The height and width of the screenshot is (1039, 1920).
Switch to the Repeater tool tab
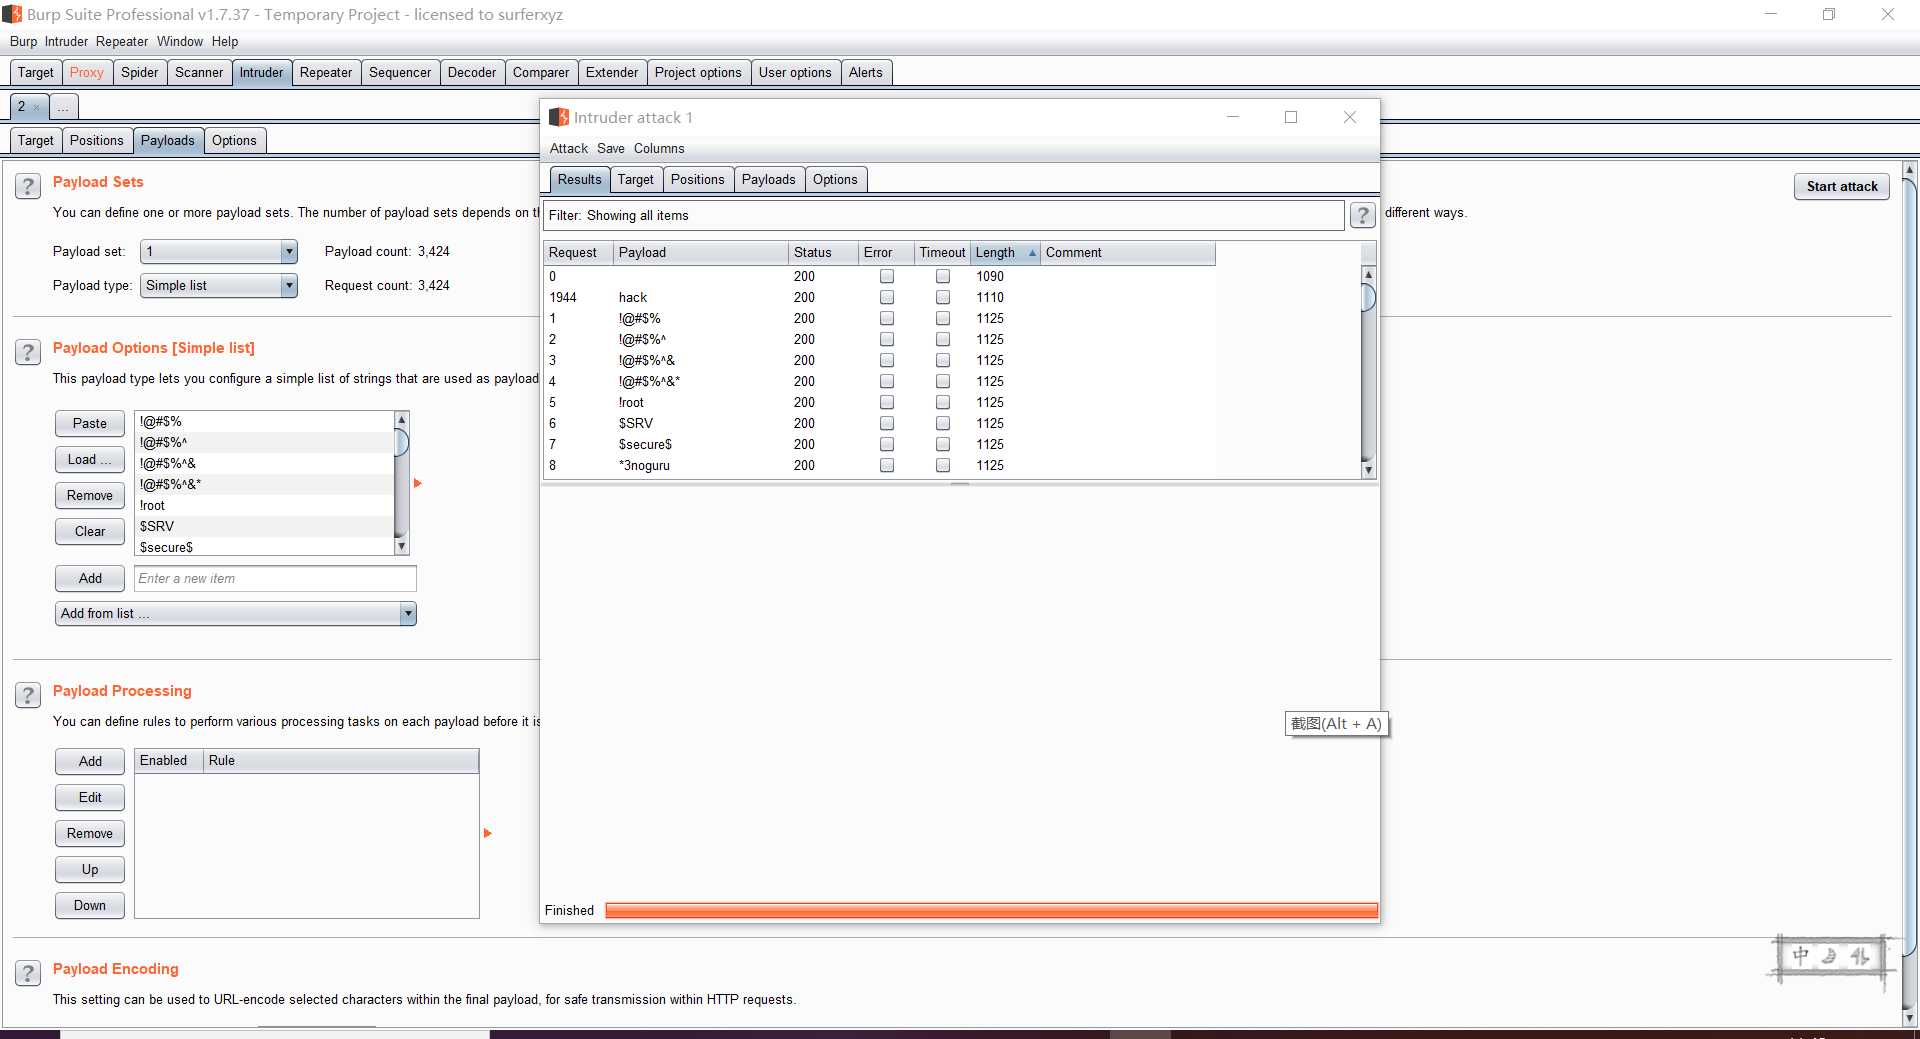point(326,72)
